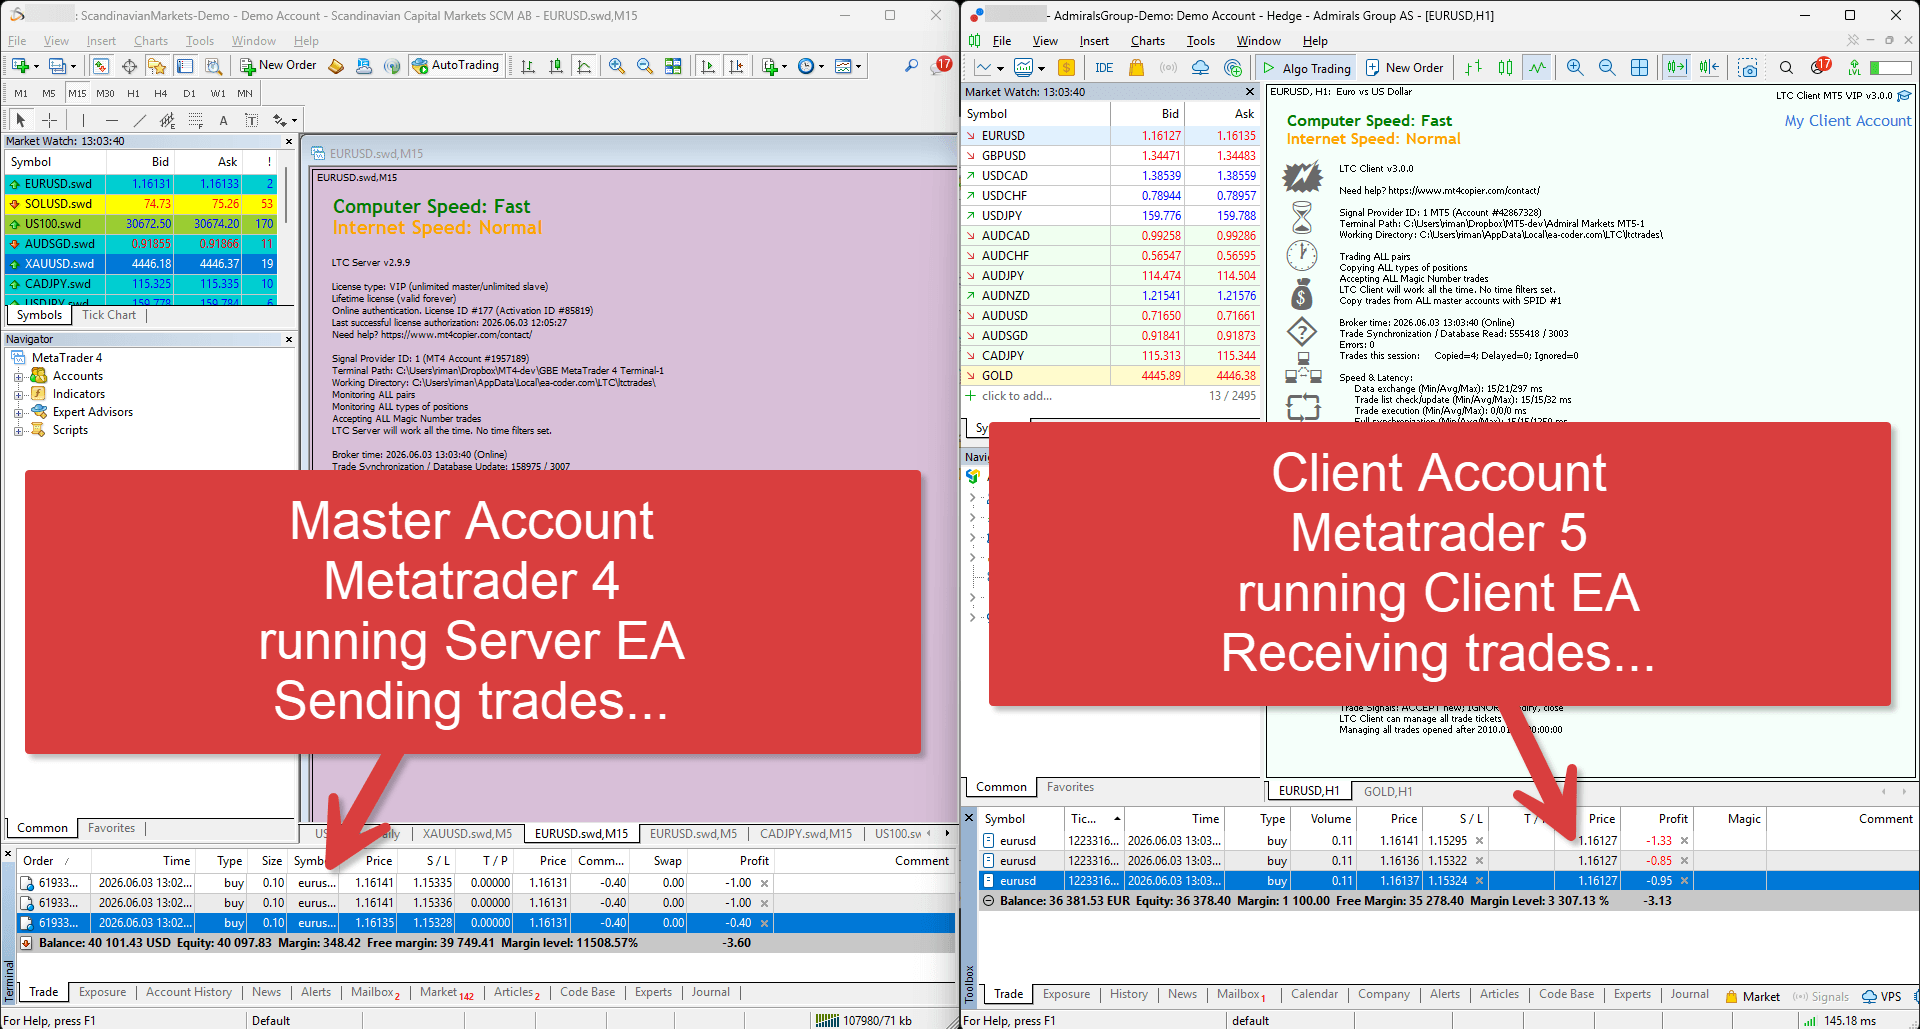The image size is (1920, 1029).
Task: Switch MT4 chart to line chart
Action: 584,66
